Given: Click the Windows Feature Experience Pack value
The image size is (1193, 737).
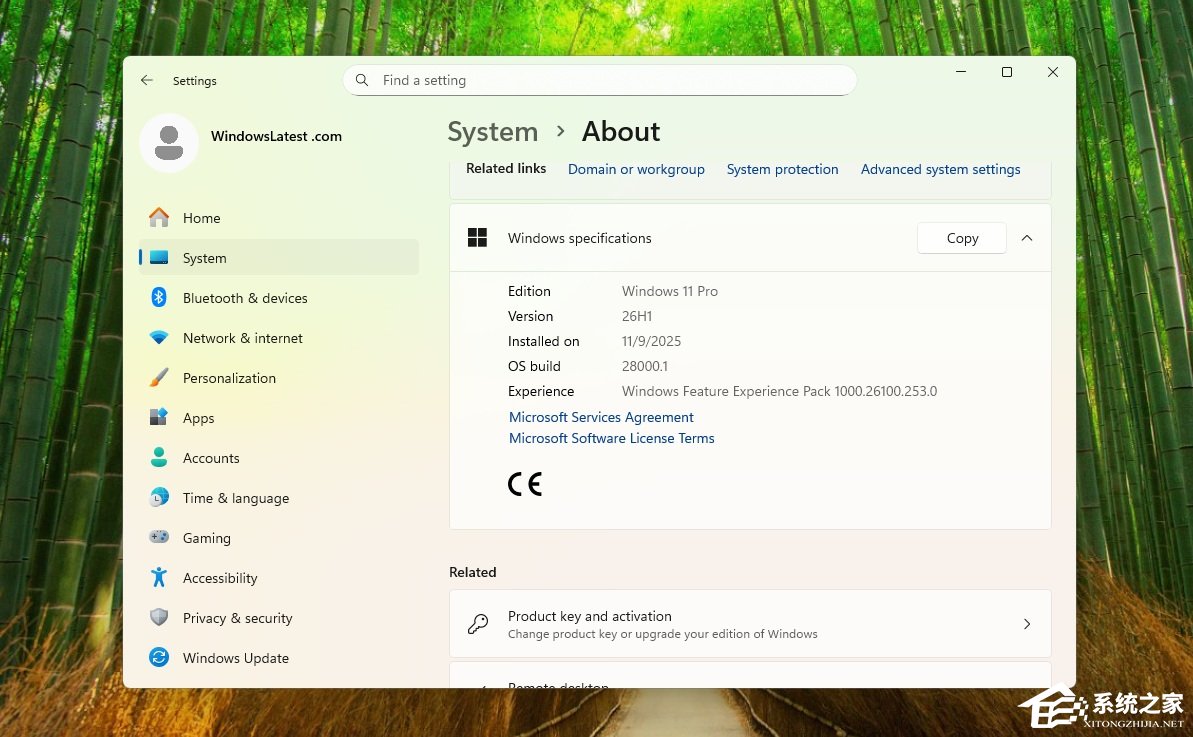Looking at the screenshot, I should pos(779,391).
